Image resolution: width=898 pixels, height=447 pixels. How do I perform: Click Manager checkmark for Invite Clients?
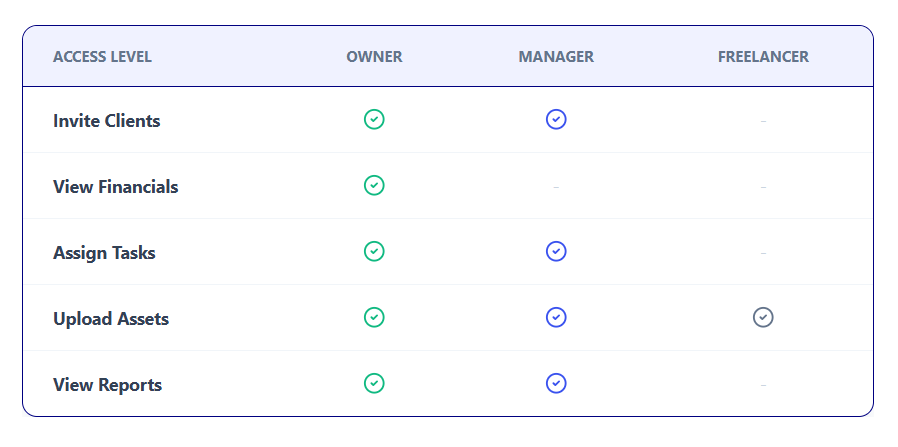tap(556, 120)
